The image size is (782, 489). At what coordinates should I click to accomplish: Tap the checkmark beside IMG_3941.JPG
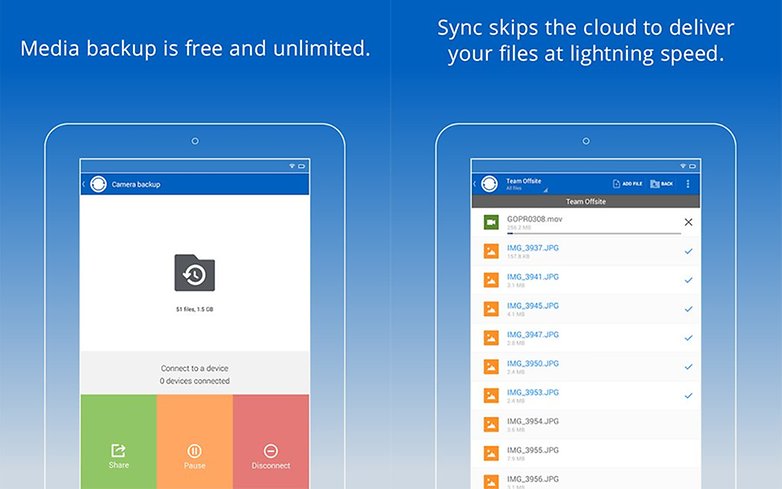(688, 280)
